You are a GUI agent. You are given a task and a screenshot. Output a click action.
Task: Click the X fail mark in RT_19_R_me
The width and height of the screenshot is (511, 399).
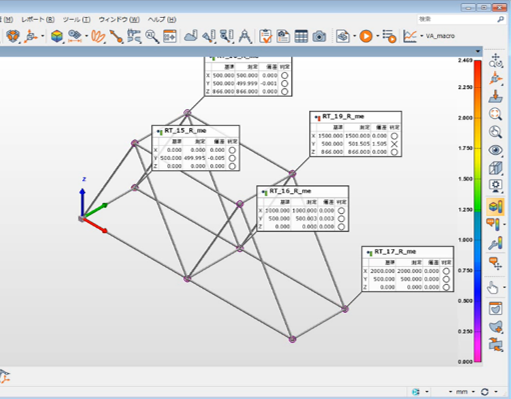point(394,144)
